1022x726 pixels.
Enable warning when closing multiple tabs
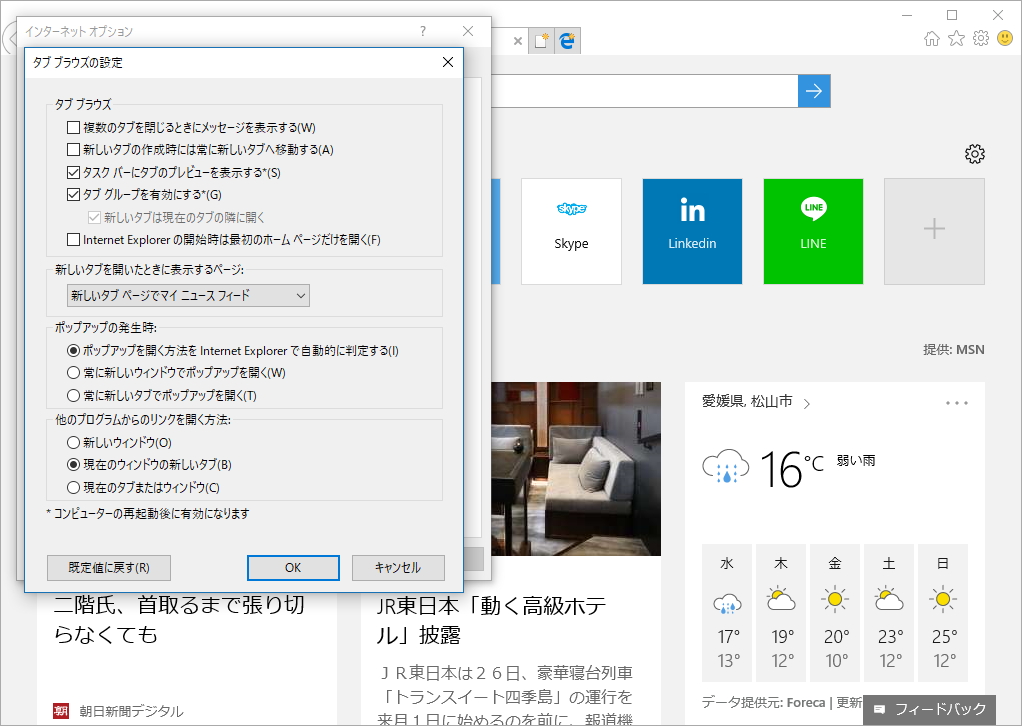tap(74, 127)
